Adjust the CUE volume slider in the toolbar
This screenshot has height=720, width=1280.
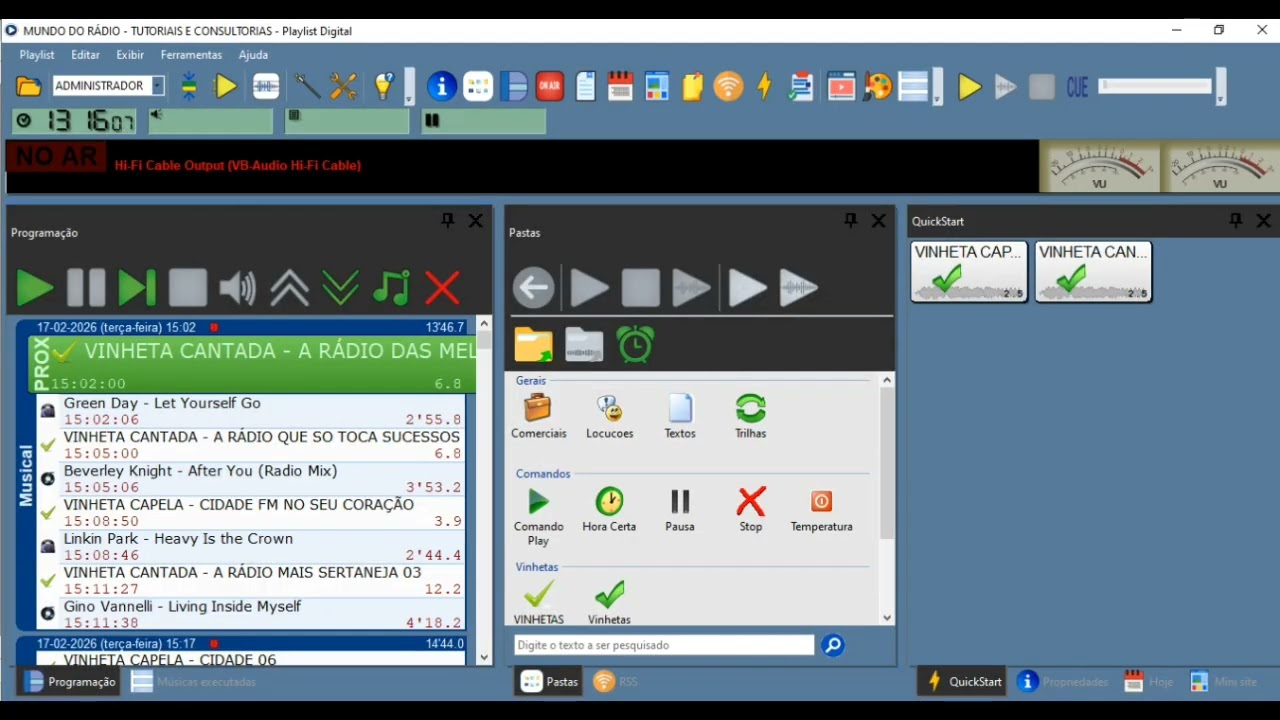(x=1157, y=86)
